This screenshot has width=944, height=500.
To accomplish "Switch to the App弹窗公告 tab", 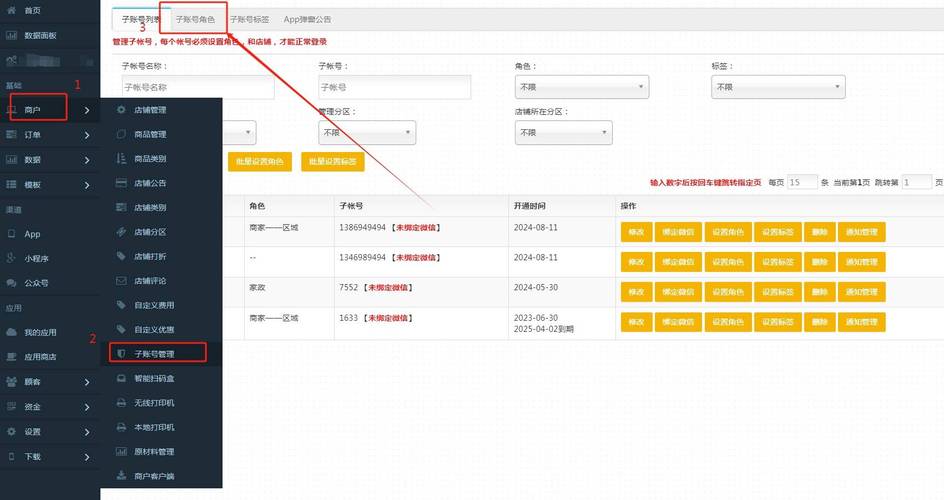I will 307,19.
